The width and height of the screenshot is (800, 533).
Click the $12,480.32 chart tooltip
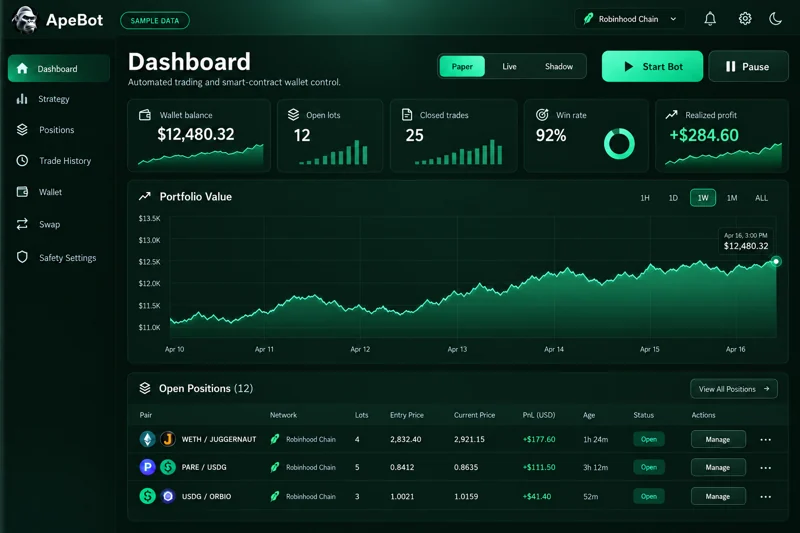click(x=745, y=241)
